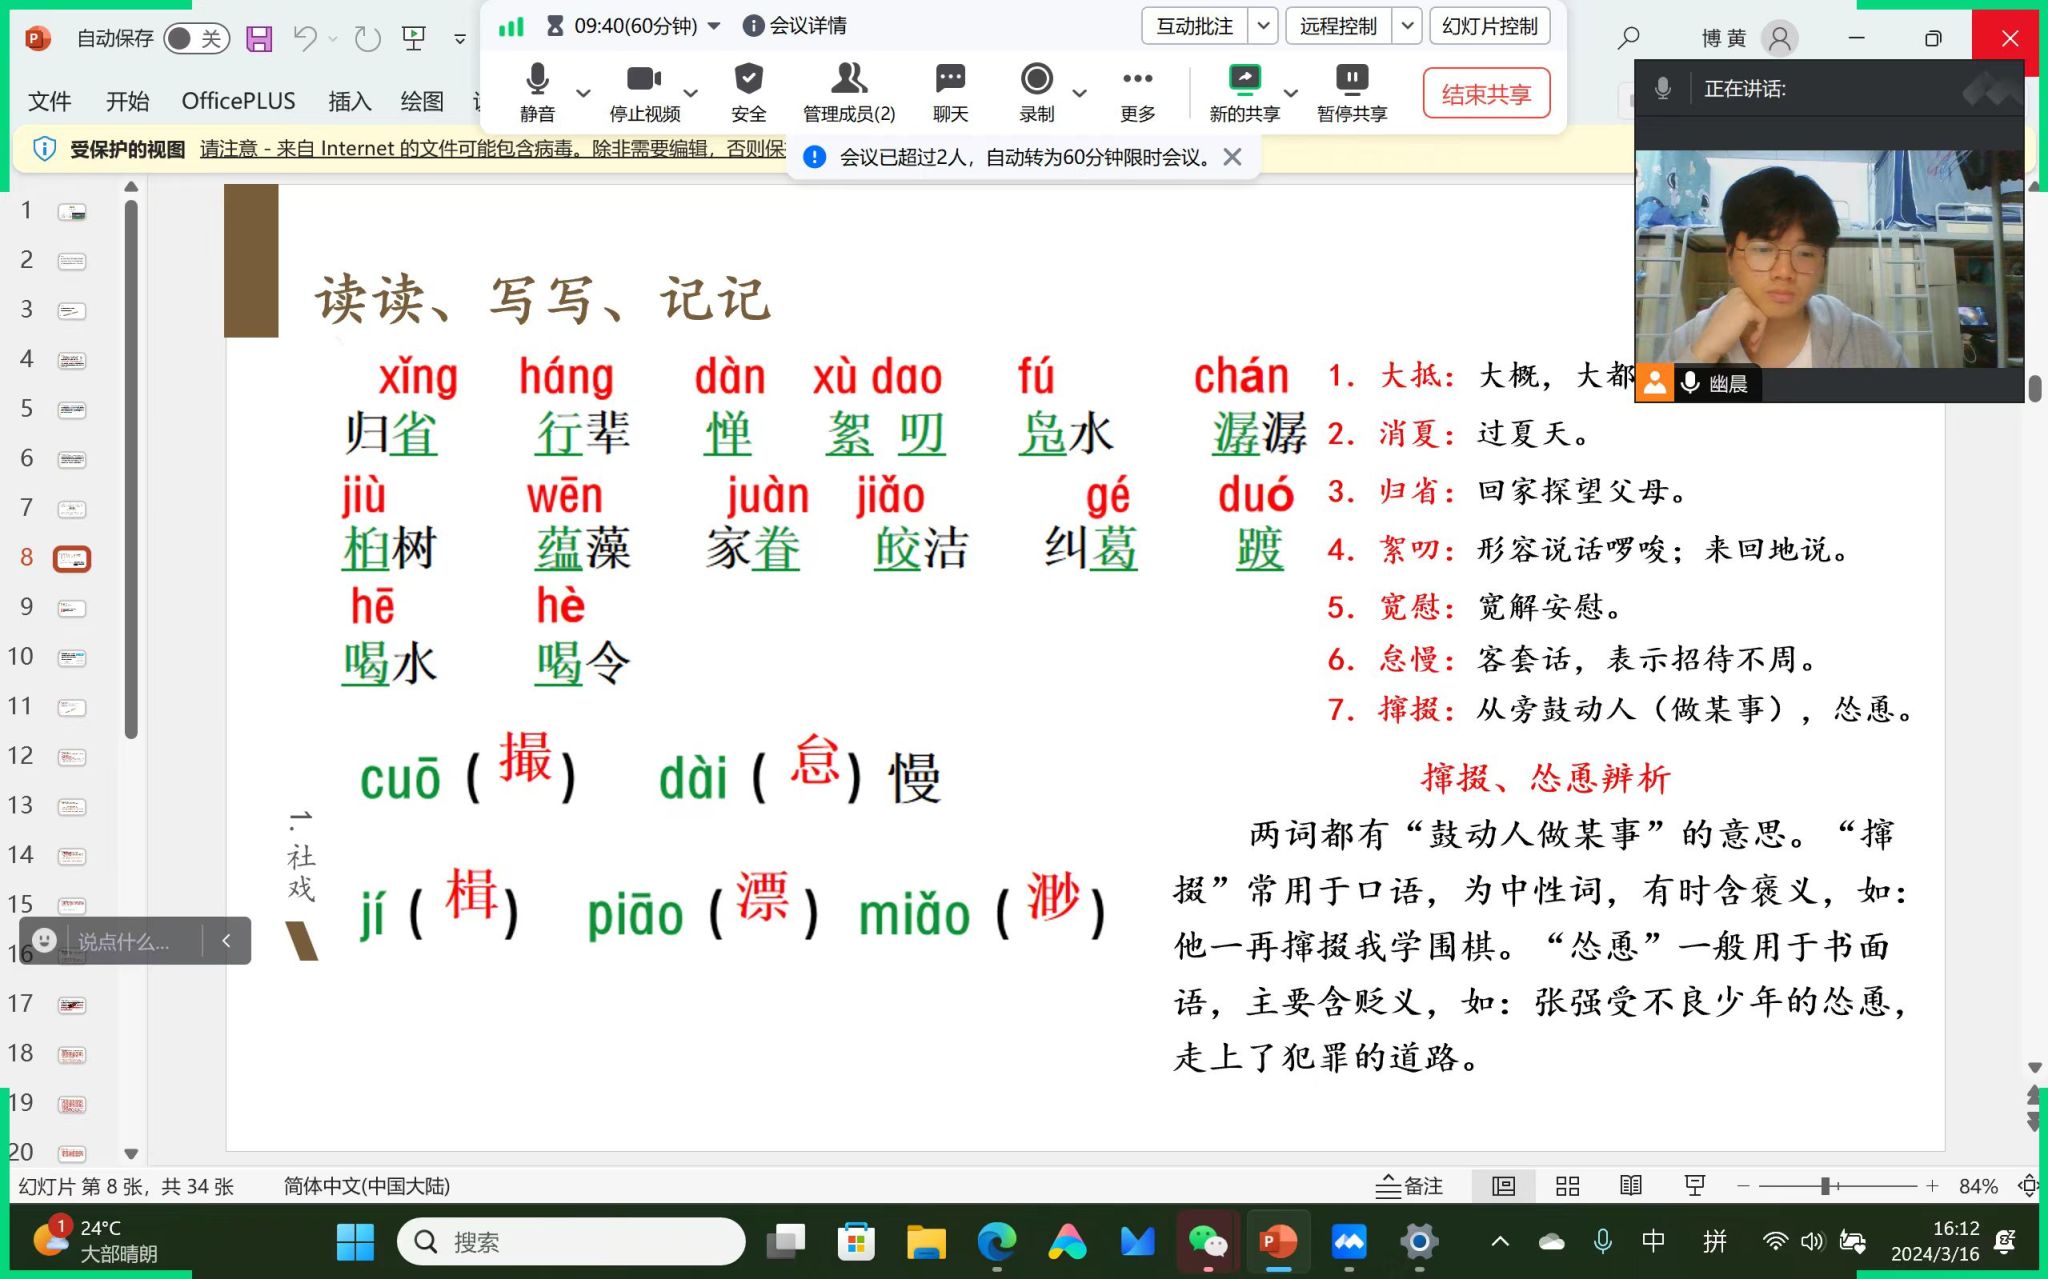Screen dimensions: 2048x1279
Task: Switch to reading view in status bar
Action: pyautogui.click(x=1631, y=1186)
